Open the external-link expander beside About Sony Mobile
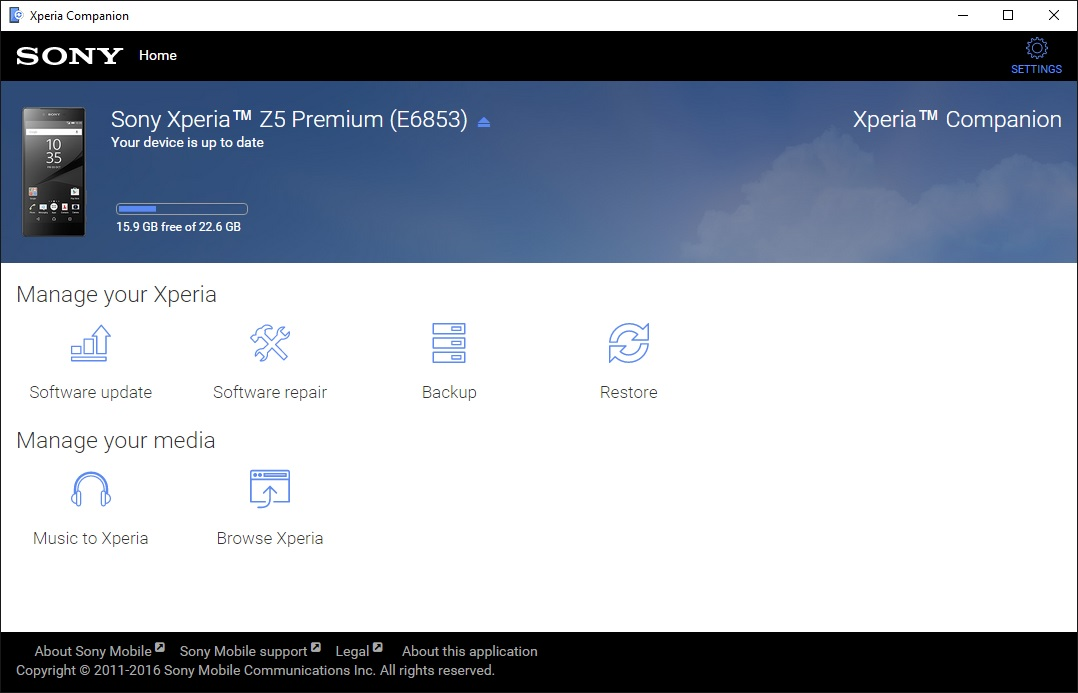 coord(162,646)
